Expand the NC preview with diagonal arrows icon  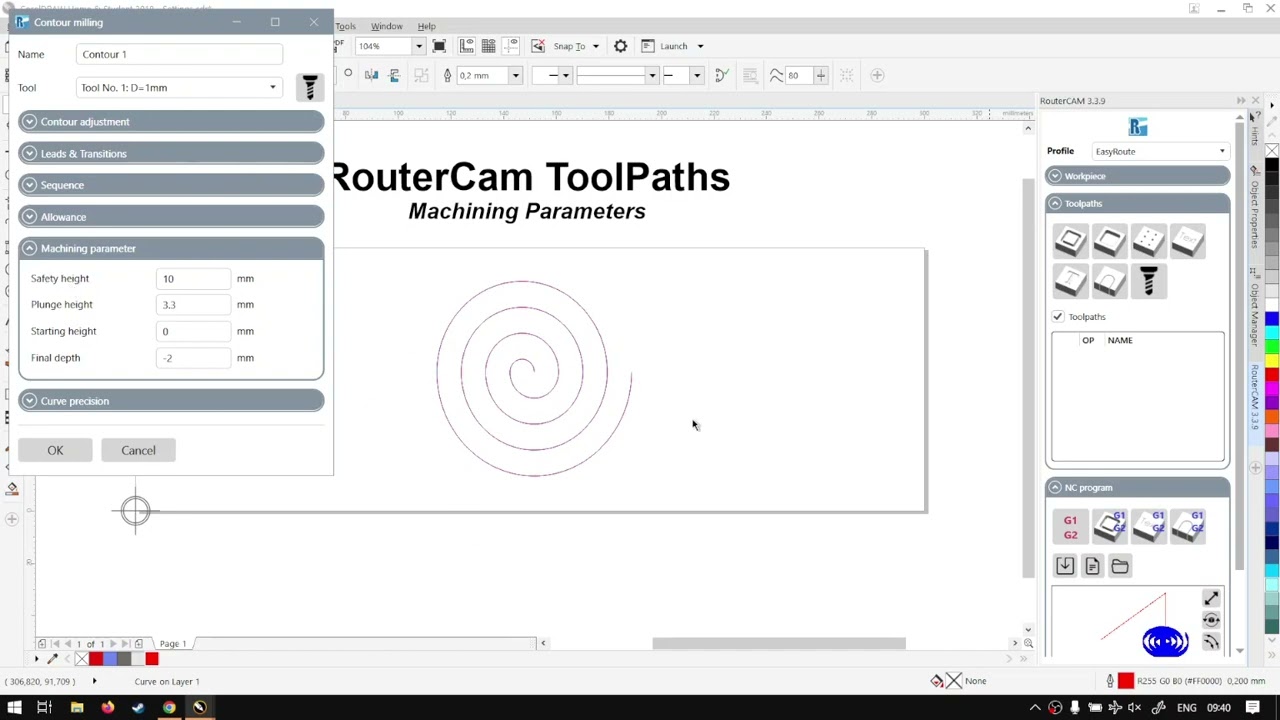(x=1211, y=598)
